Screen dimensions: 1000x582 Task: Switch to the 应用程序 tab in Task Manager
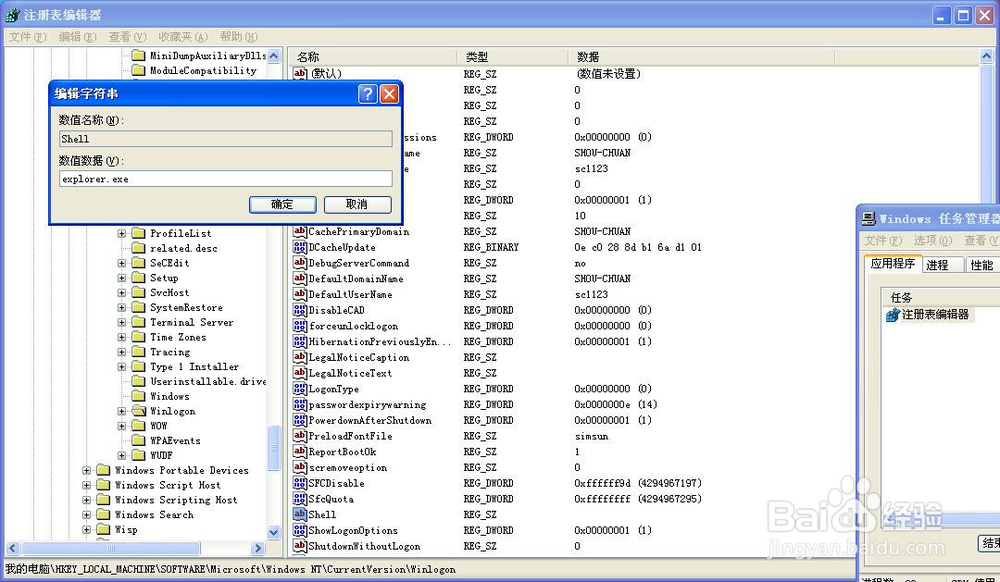893,263
